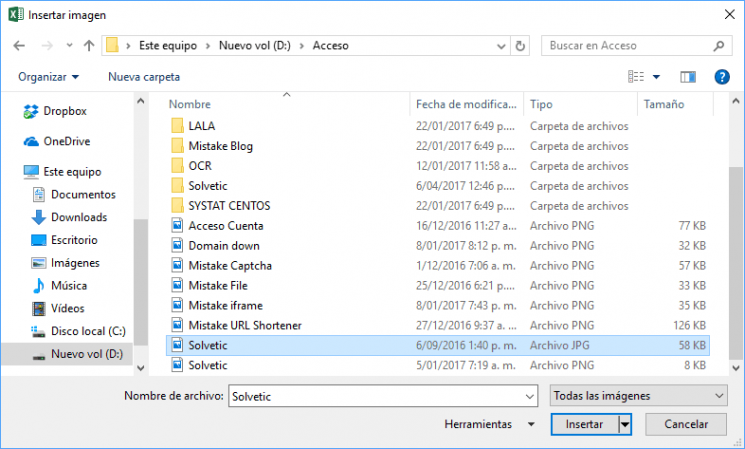Image resolution: width=745 pixels, height=449 pixels.
Task: Open Escritorio in sidebar
Action: 64,240
